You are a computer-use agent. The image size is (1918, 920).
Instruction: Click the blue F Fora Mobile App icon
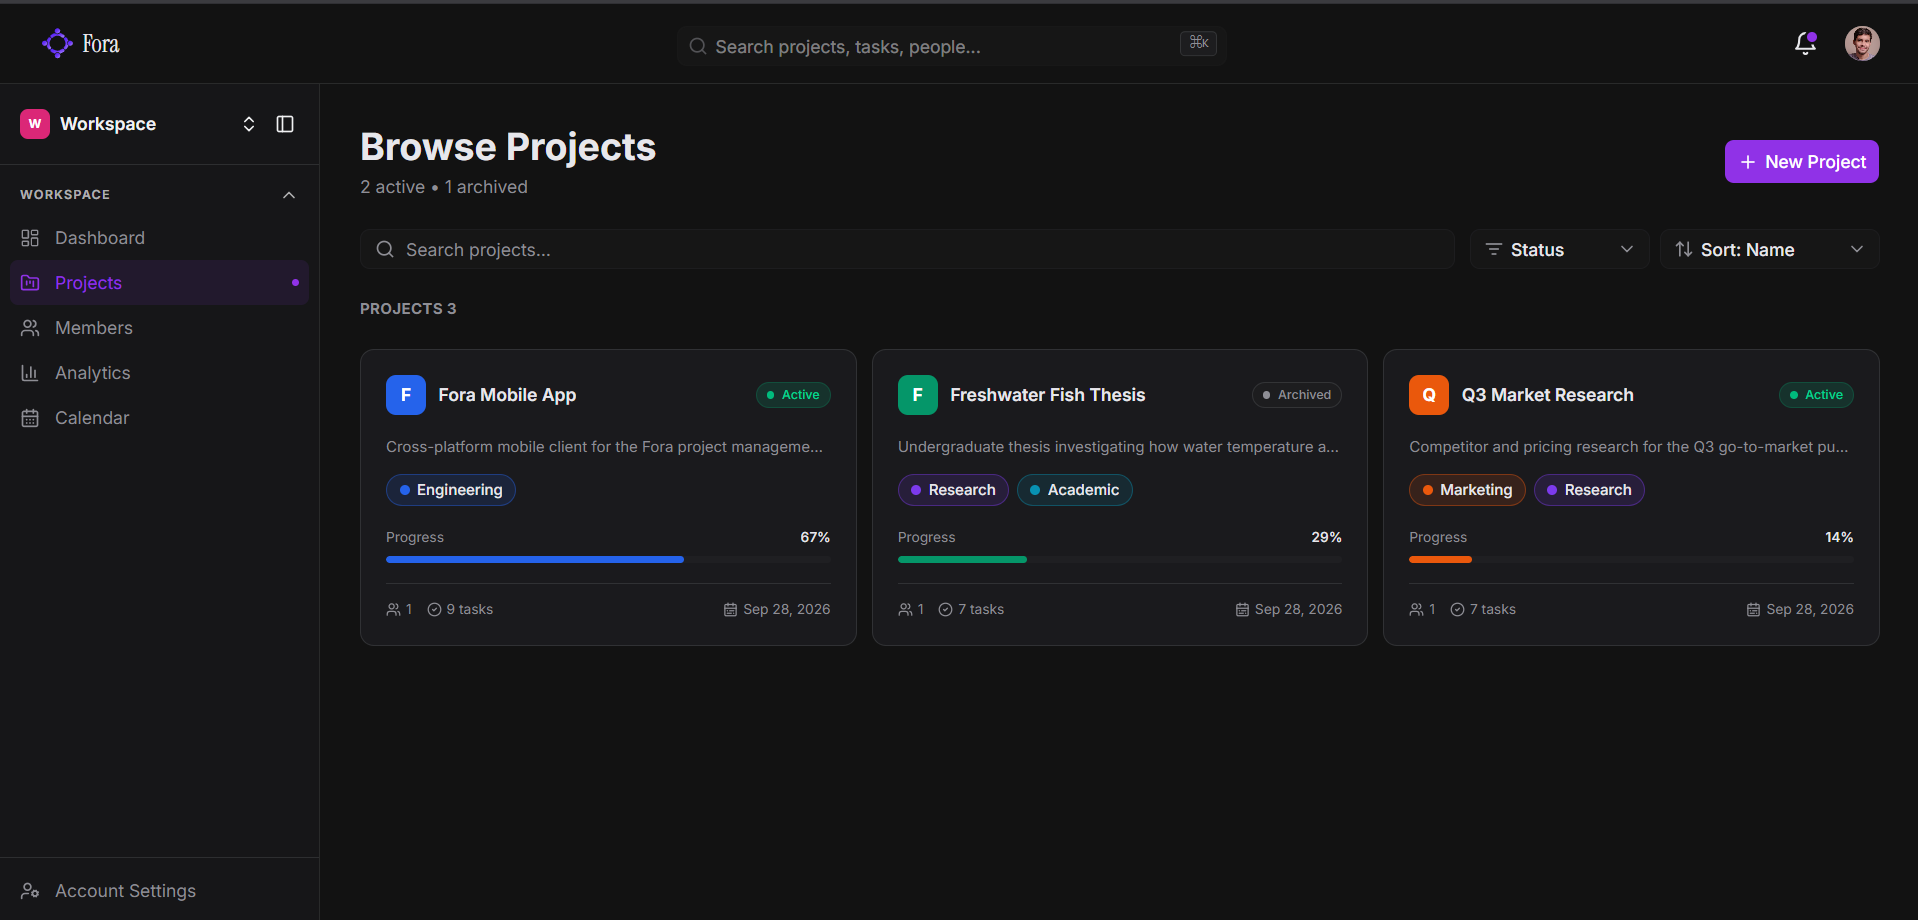click(406, 395)
